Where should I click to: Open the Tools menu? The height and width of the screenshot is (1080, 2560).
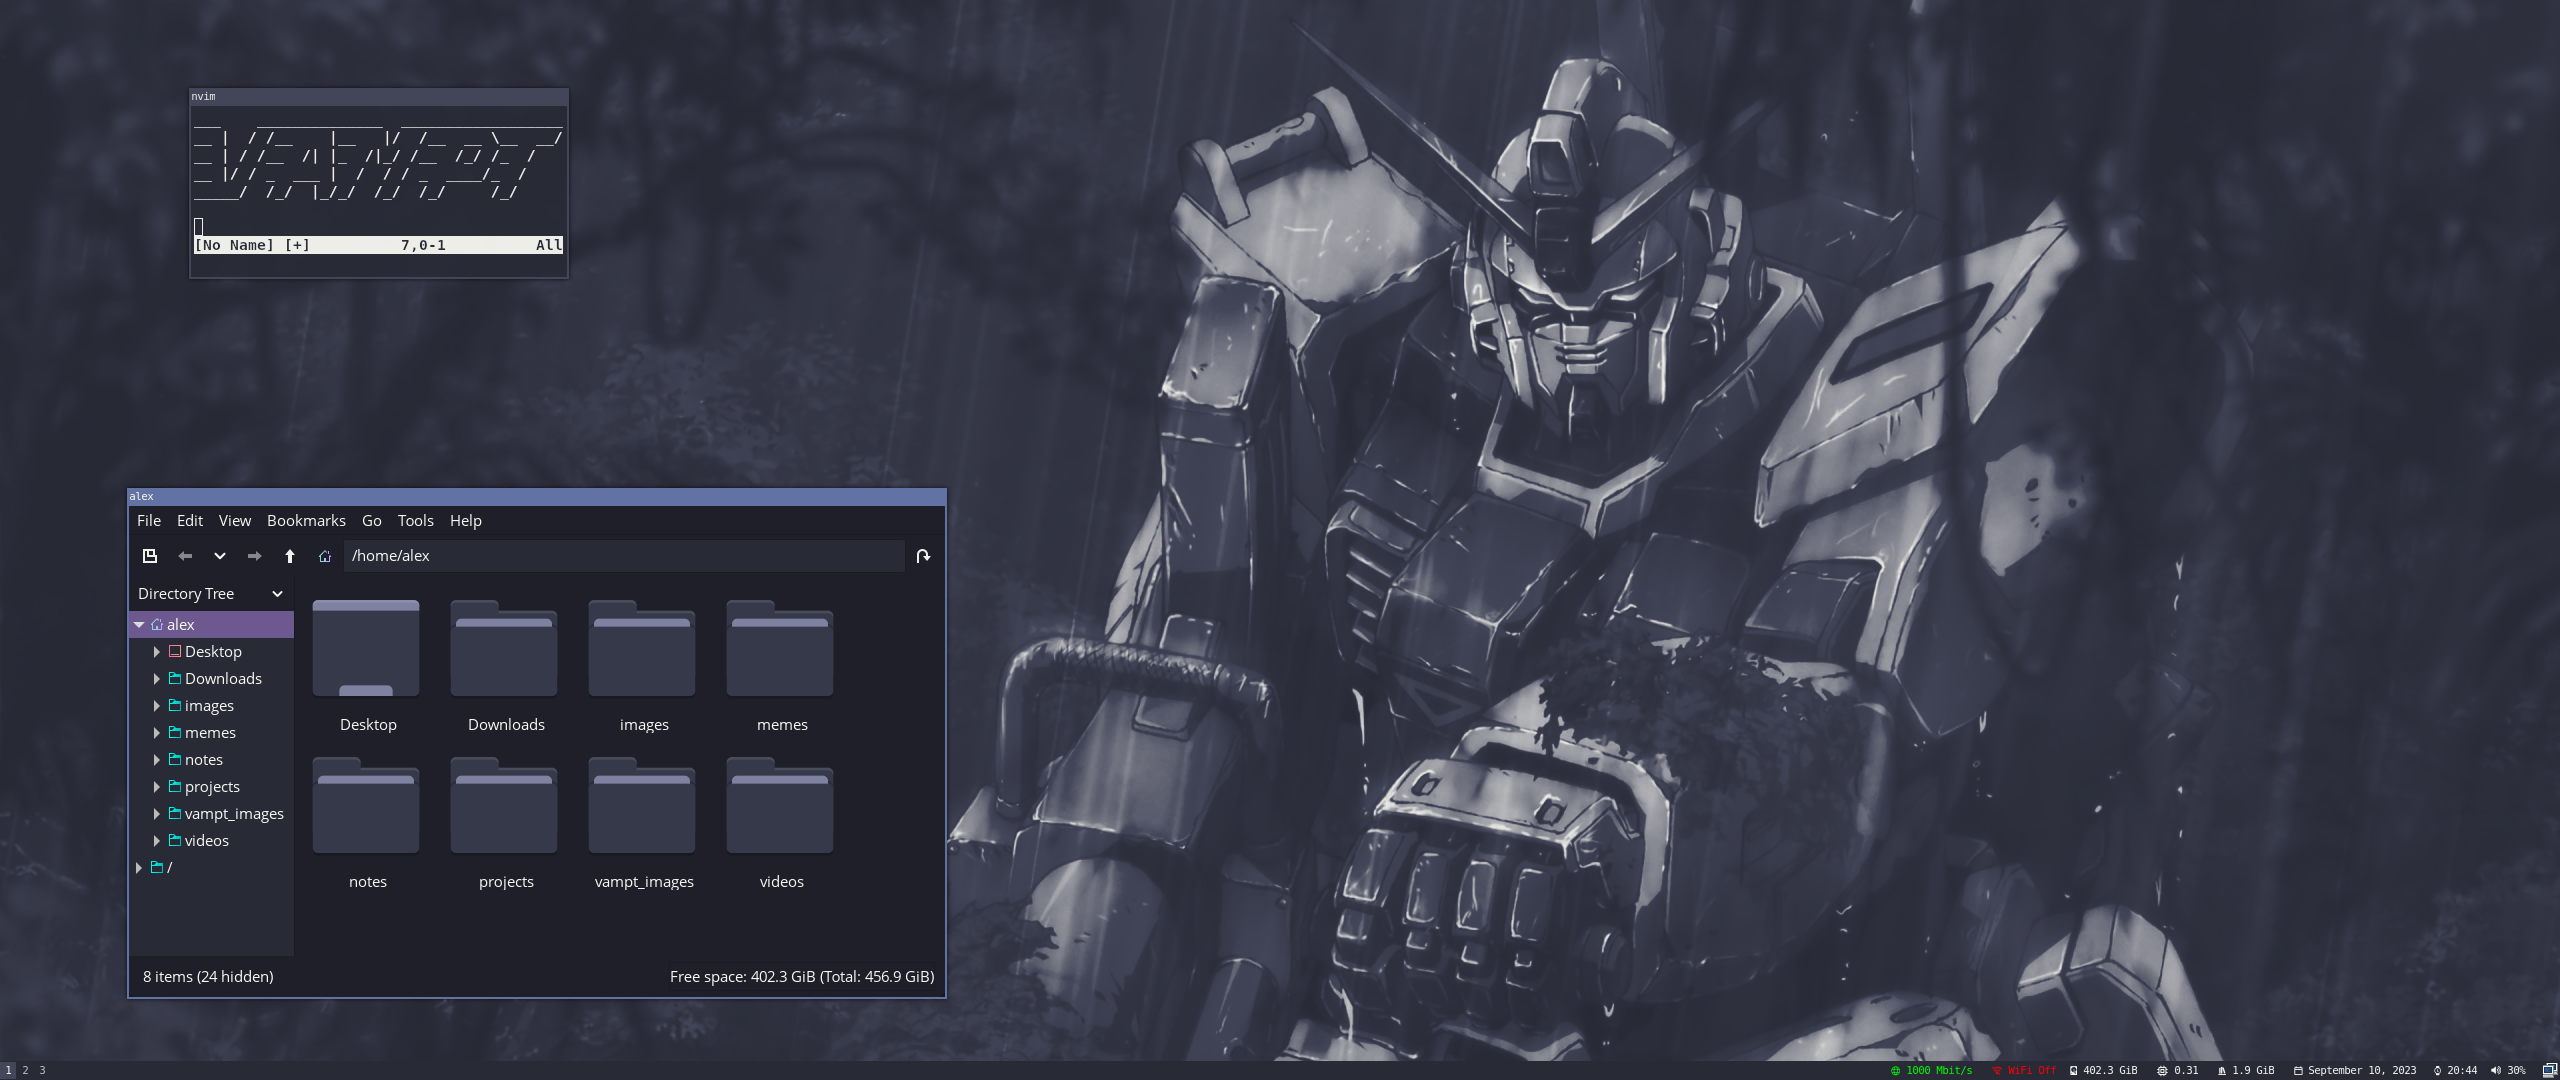pos(416,521)
